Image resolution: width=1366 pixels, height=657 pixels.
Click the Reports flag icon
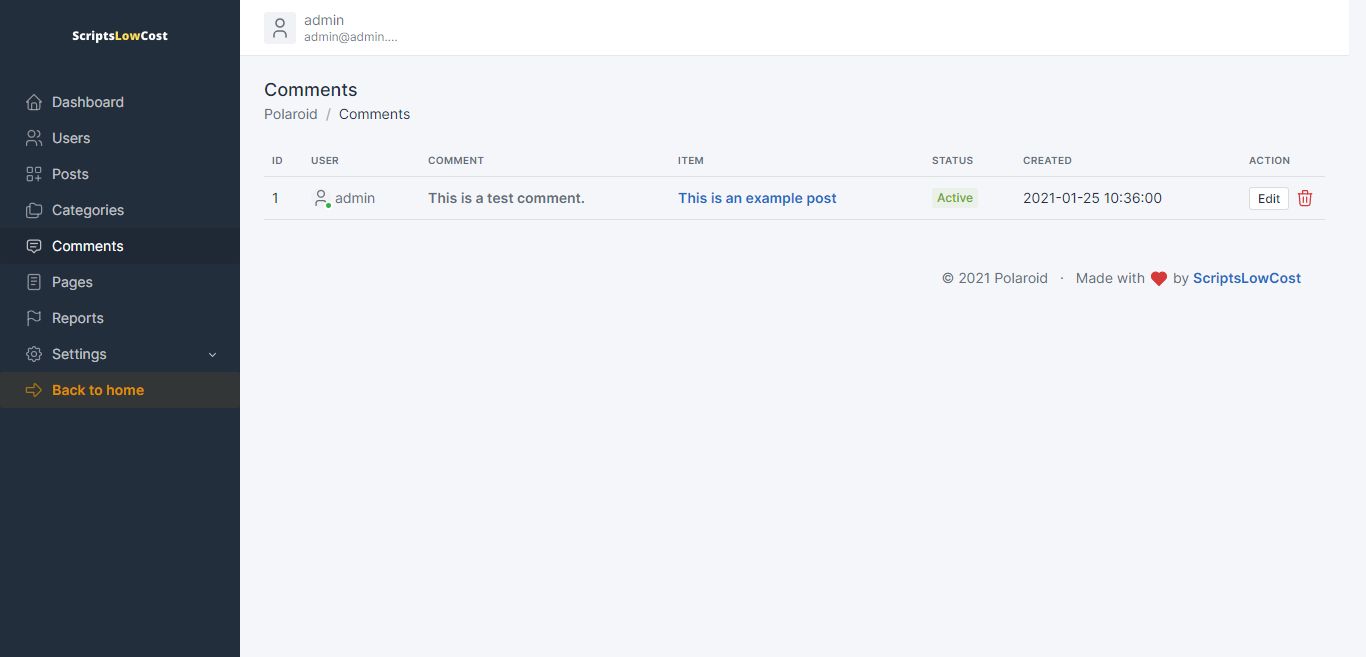[x=34, y=318]
